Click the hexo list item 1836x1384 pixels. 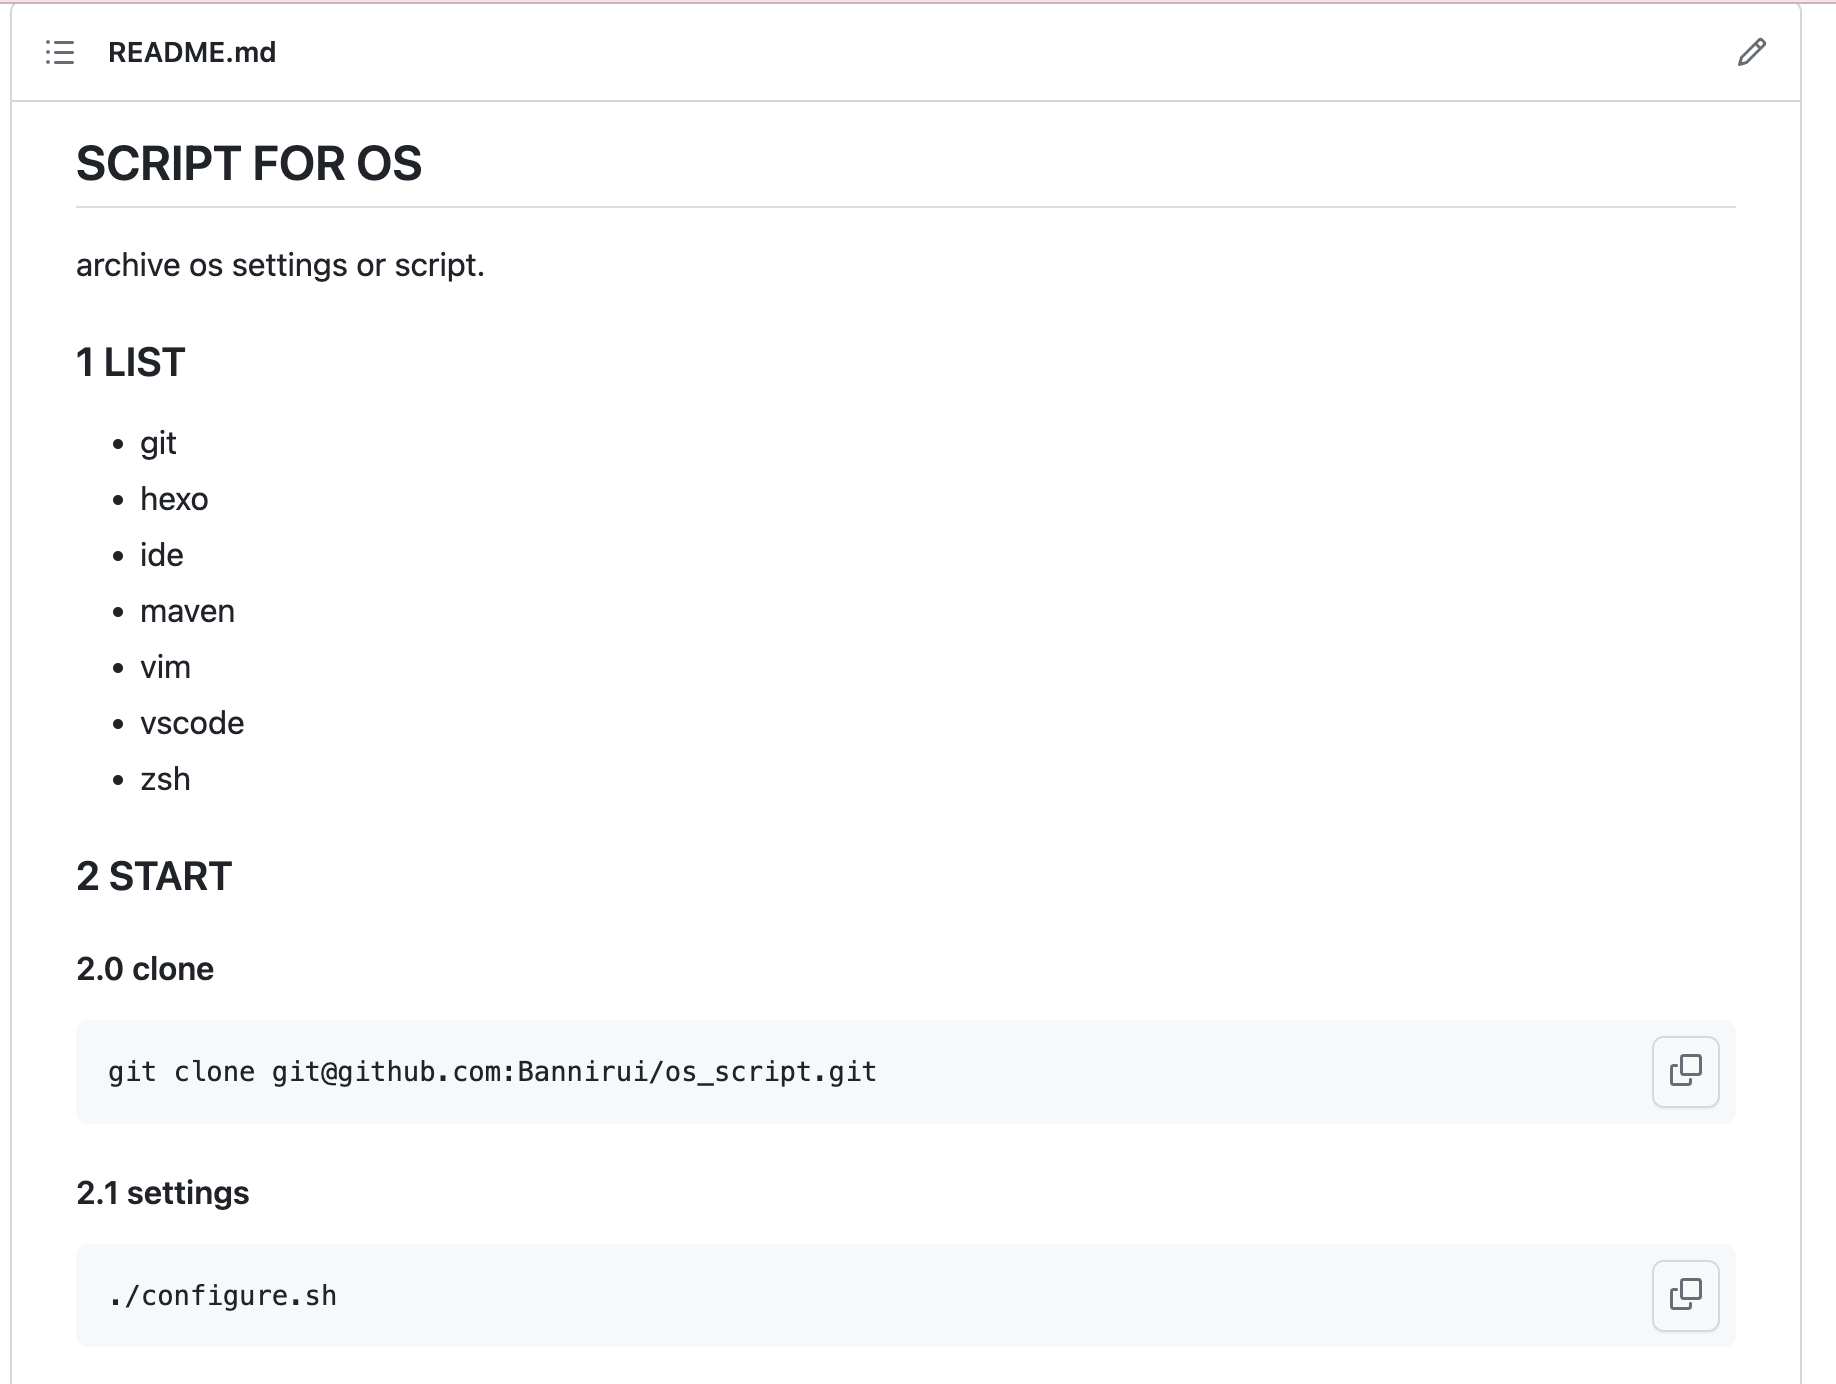tap(174, 499)
